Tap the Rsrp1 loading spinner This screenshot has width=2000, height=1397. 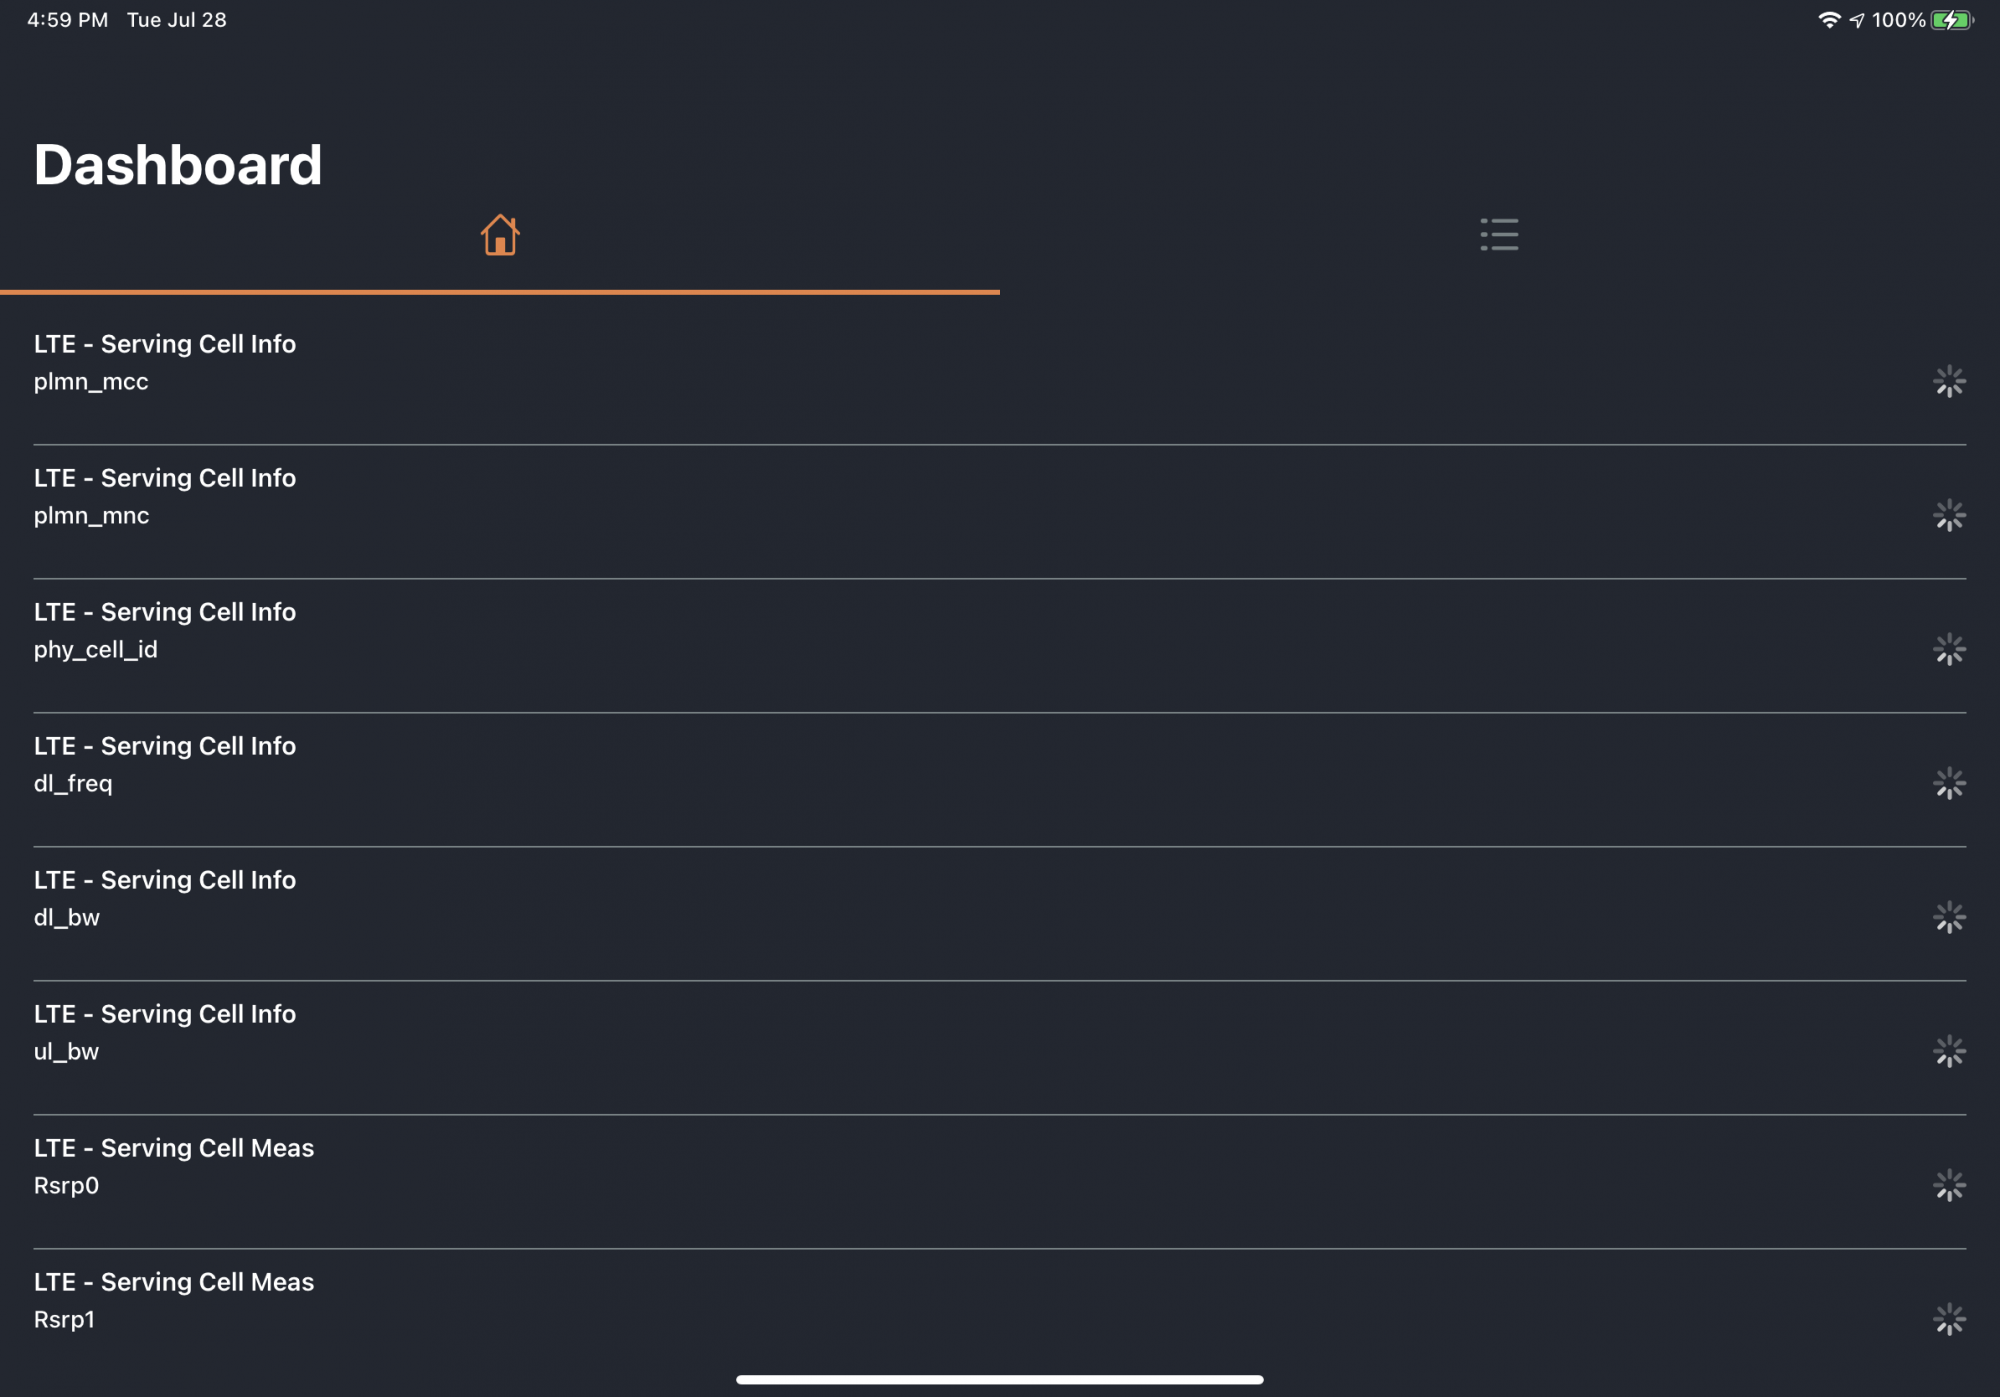pos(1949,1319)
